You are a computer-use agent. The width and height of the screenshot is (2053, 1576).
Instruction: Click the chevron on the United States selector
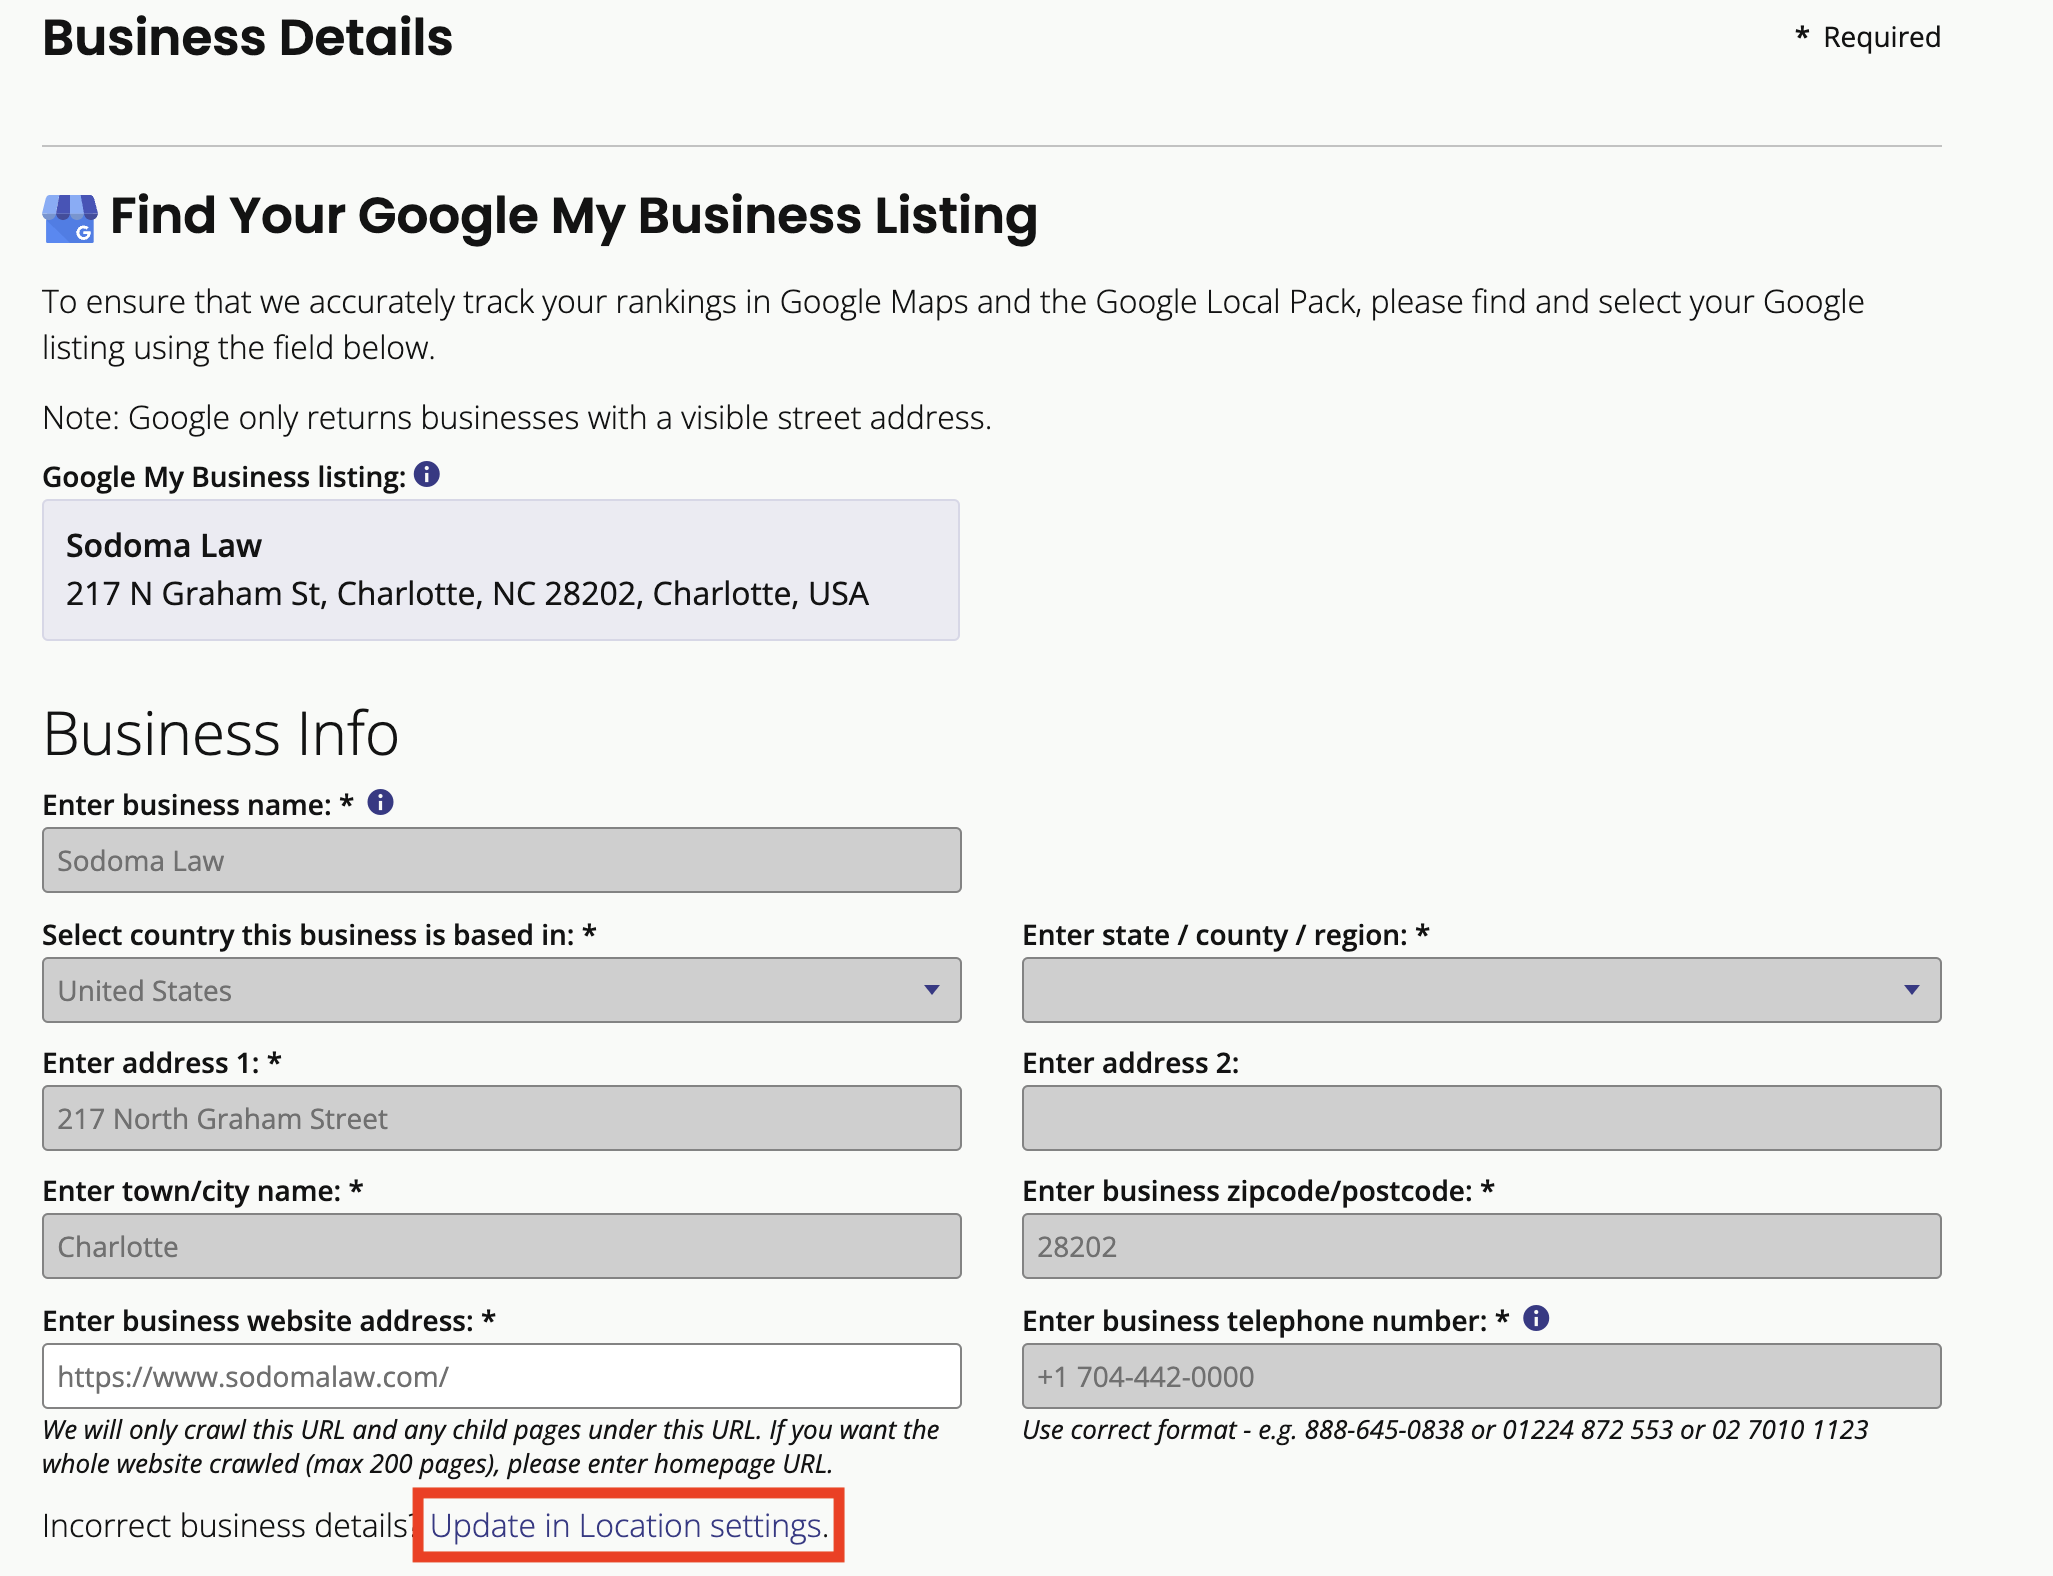932,990
